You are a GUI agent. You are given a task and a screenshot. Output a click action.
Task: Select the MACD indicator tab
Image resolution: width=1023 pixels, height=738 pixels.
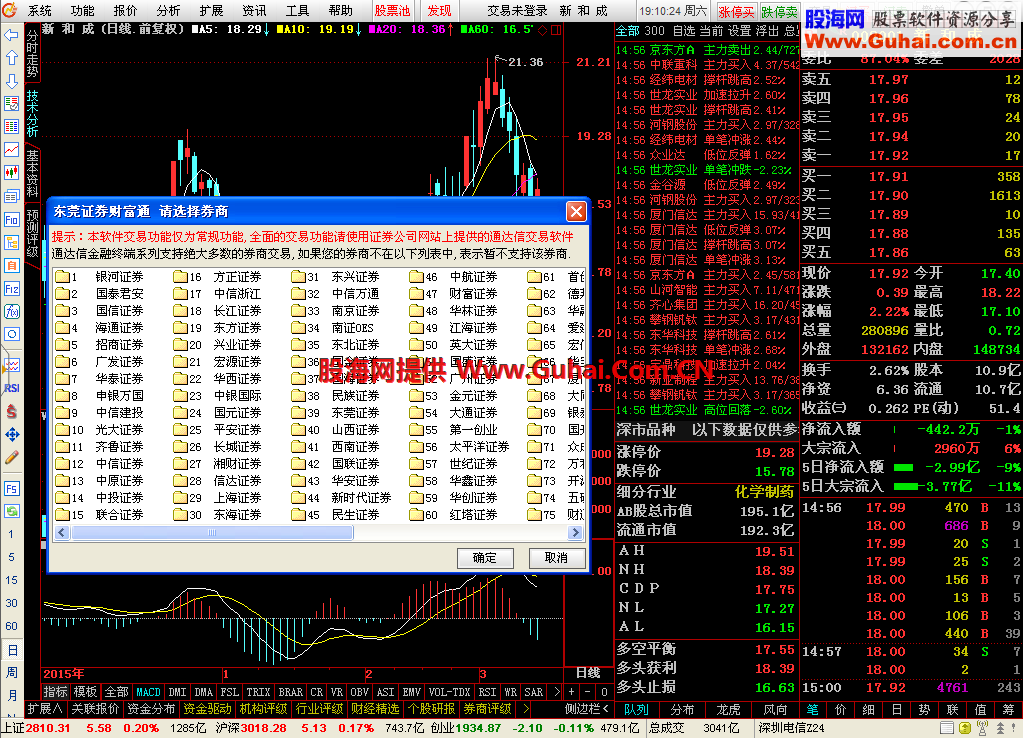pyautogui.click(x=148, y=692)
